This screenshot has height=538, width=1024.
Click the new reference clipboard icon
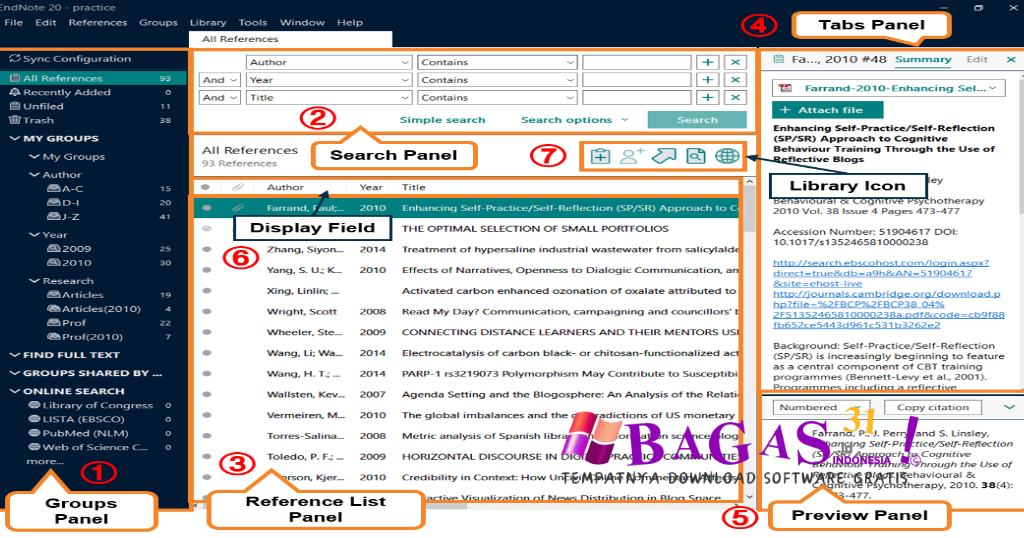pos(600,156)
